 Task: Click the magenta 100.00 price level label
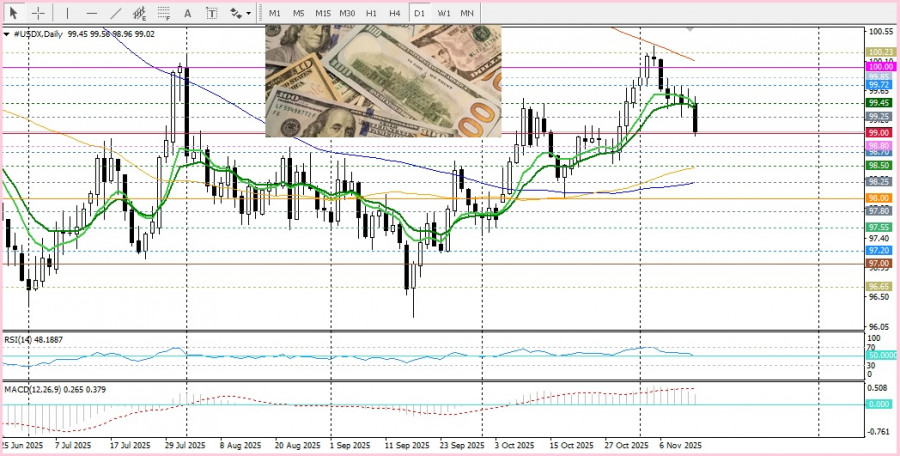[x=880, y=67]
